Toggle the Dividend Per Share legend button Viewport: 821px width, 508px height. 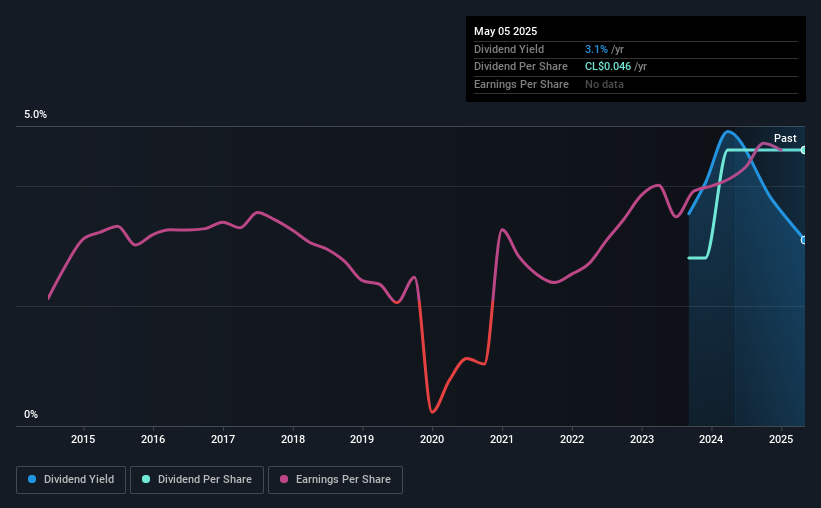[197, 480]
